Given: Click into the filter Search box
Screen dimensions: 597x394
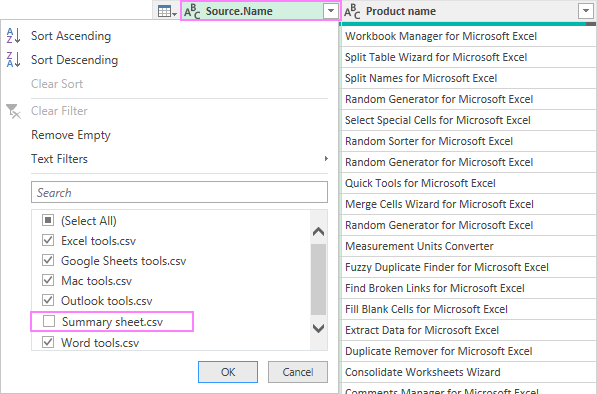Looking at the screenshot, I should (x=179, y=192).
